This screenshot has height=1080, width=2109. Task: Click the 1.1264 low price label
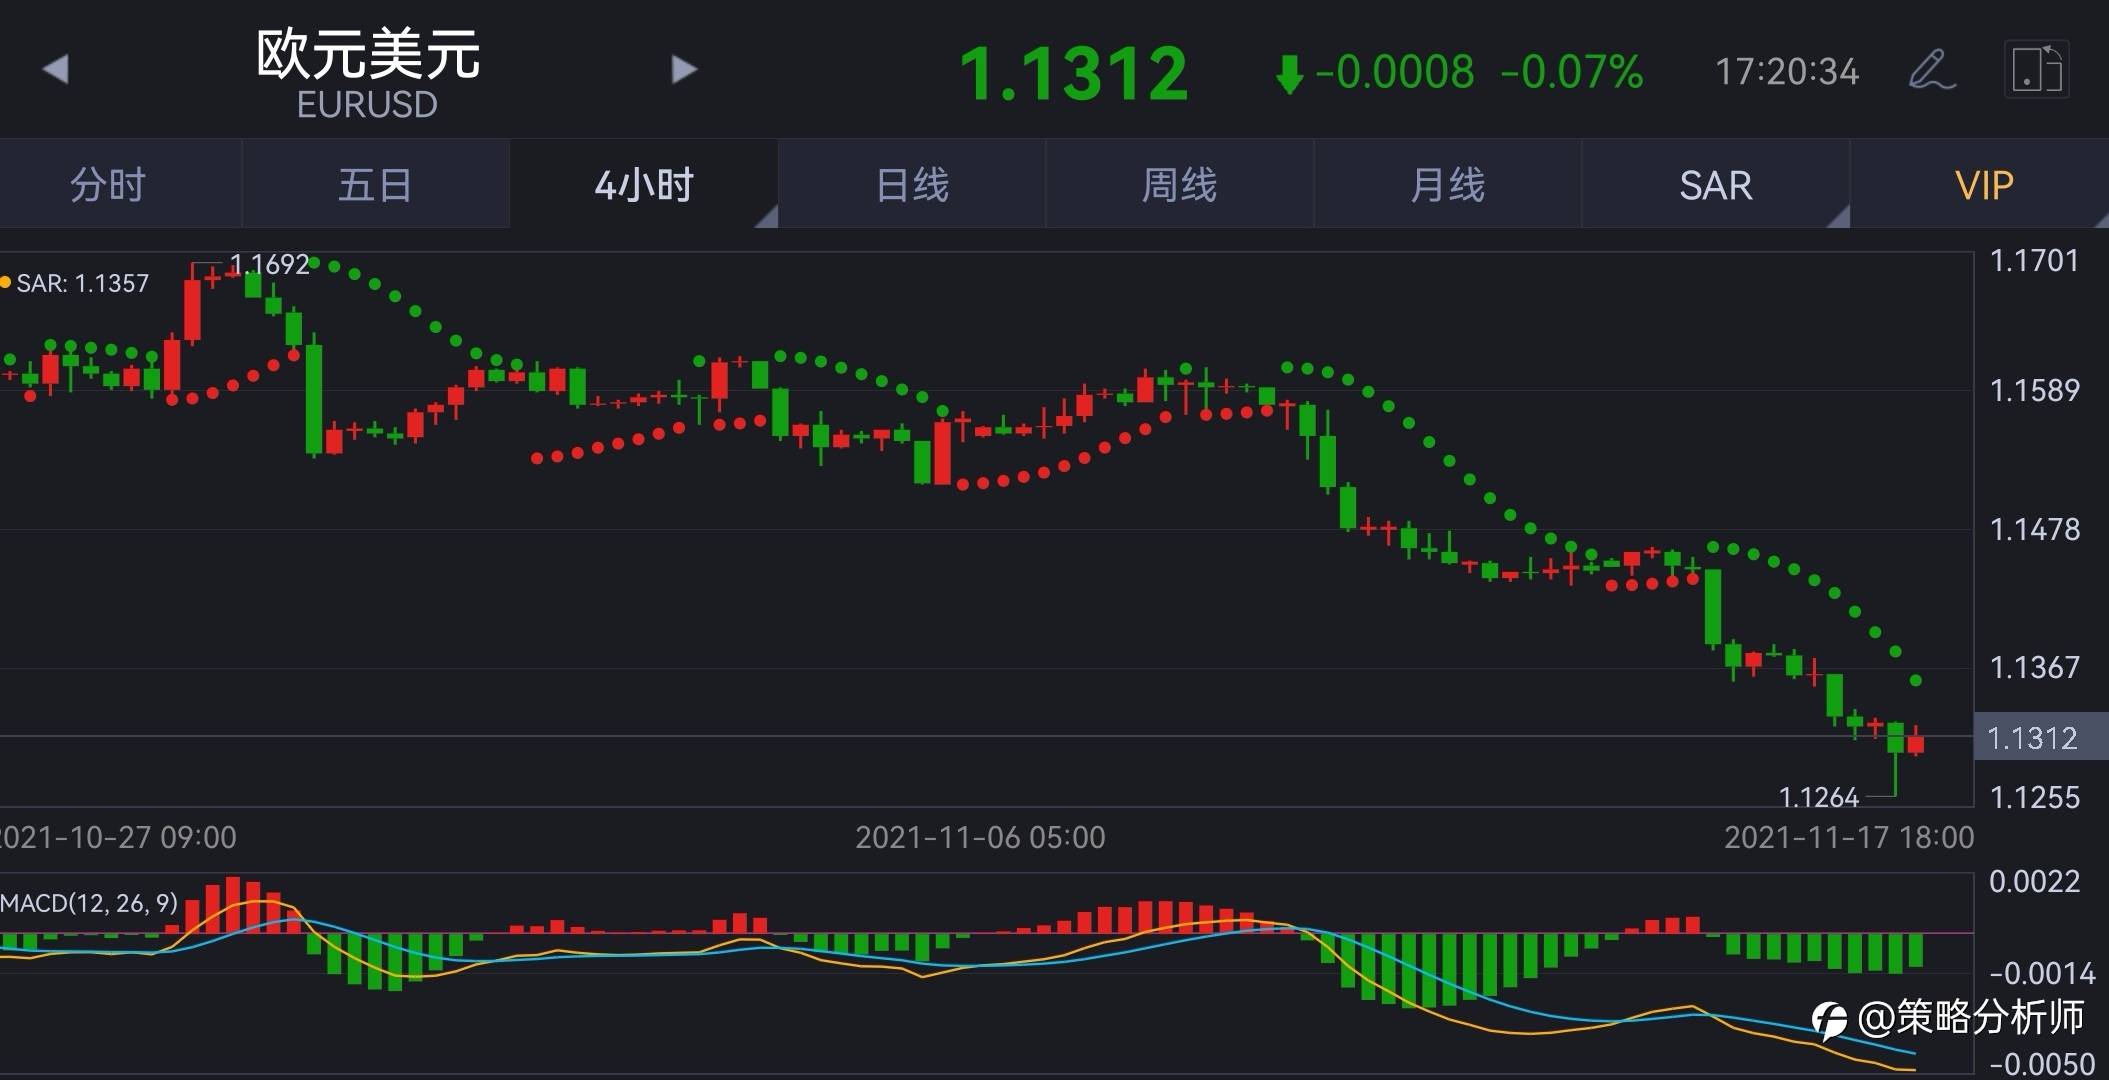[1818, 797]
